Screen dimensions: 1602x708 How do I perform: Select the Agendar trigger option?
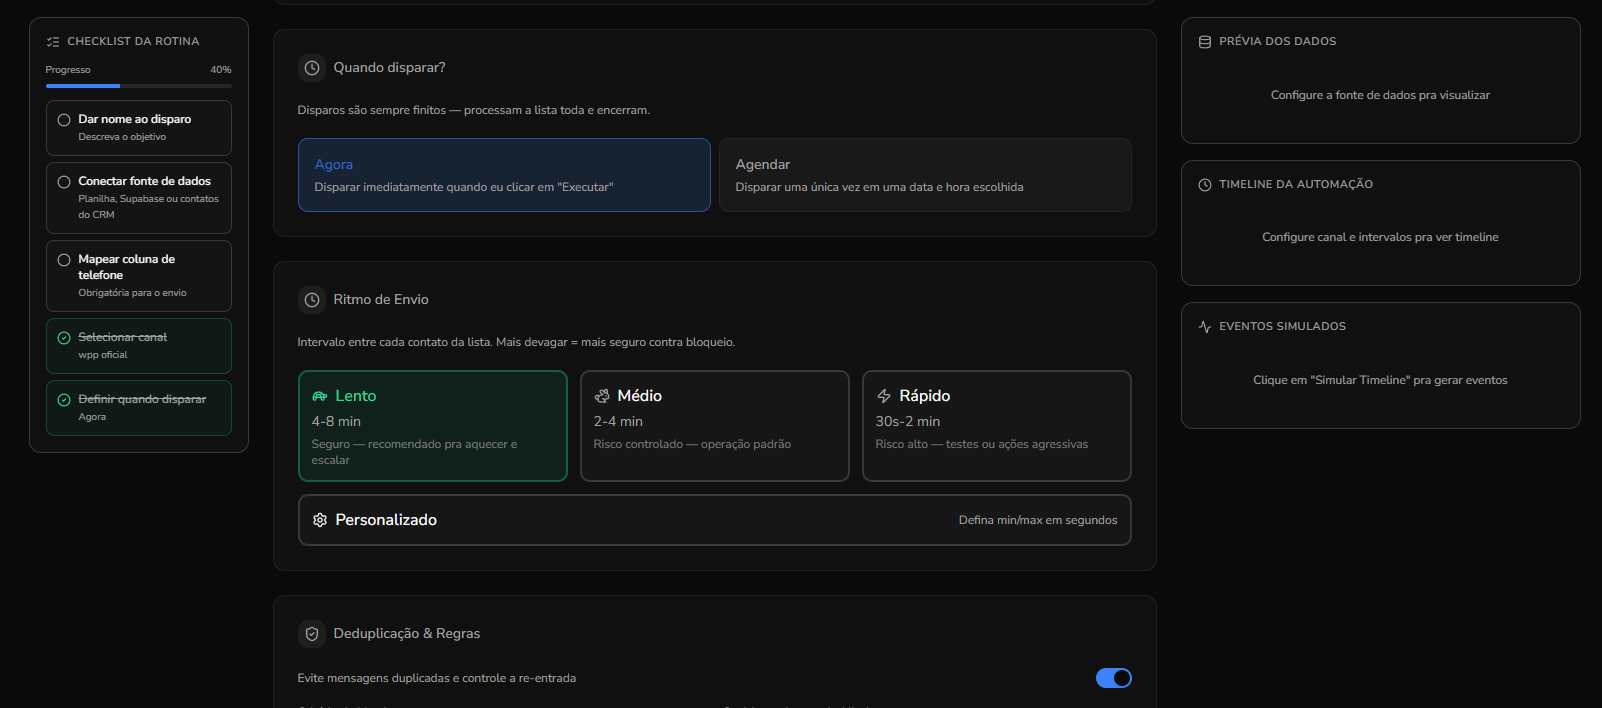[925, 175]
